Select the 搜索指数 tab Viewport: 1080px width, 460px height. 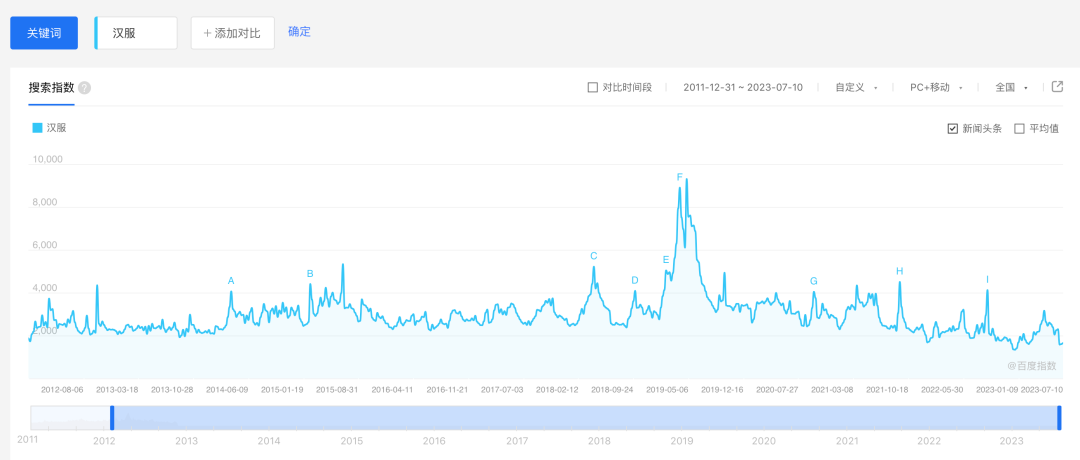(52, 88)
